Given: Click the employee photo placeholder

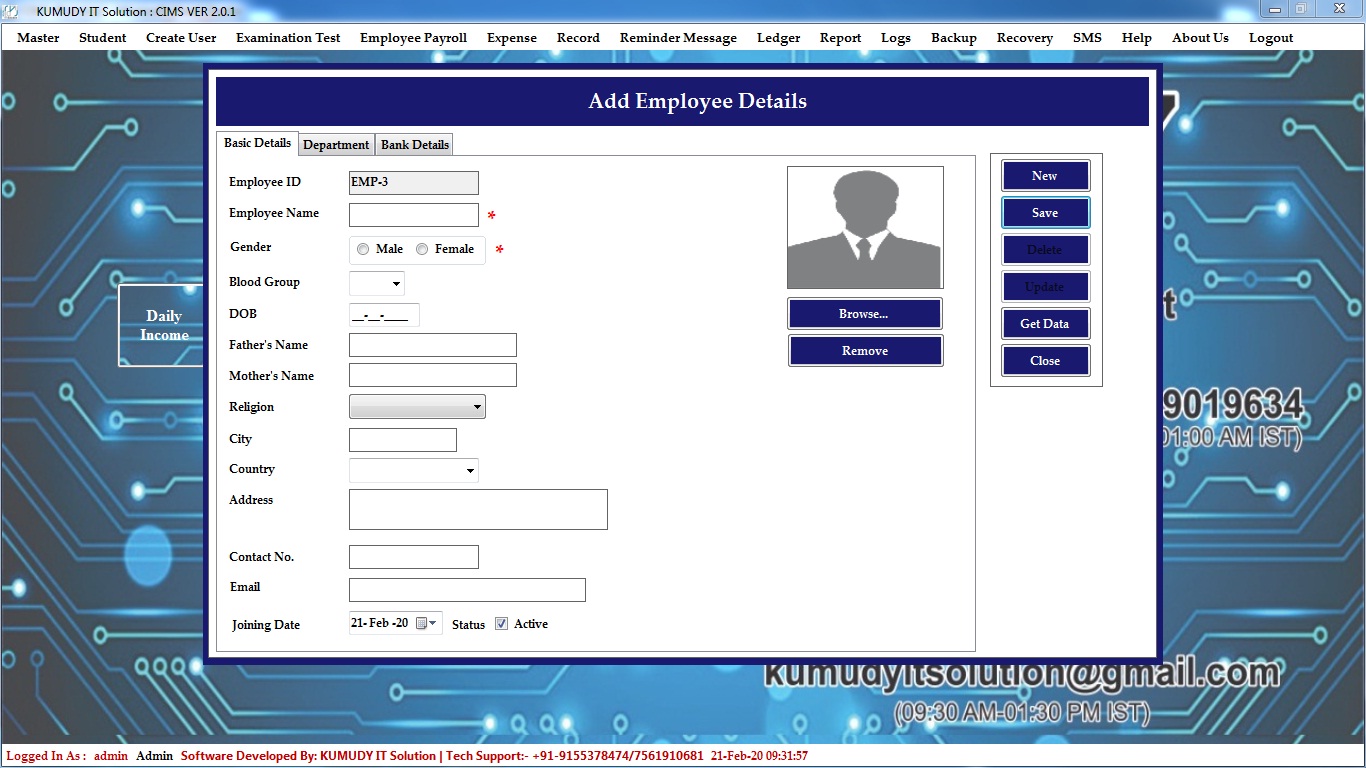Looking at the screenshot, I should pos(865,228).
